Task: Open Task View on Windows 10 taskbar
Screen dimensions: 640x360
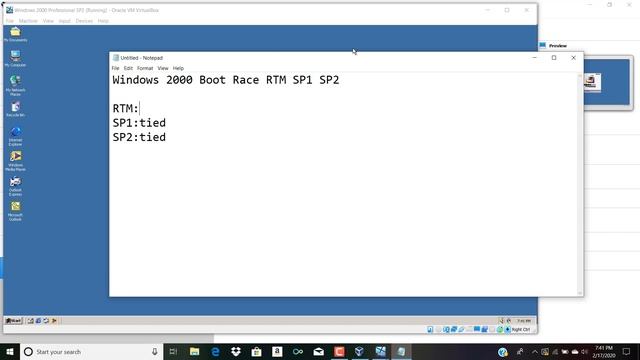Action: pyautogui.click(x=173, y=352)
